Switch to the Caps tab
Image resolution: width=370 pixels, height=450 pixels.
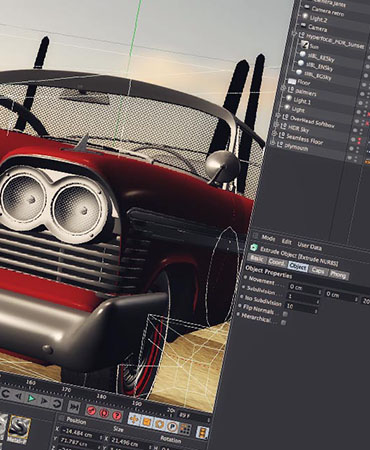(x=318, y=270)
